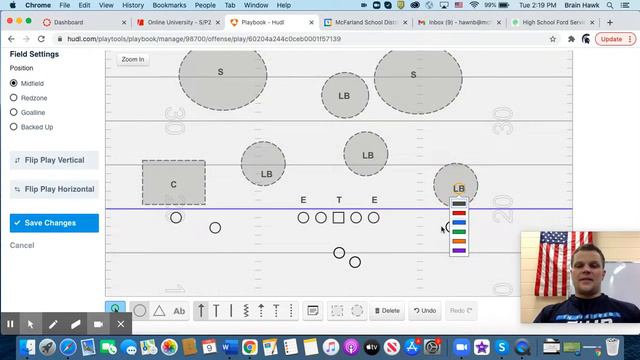Select the circular zone tool

coord(357,311)
